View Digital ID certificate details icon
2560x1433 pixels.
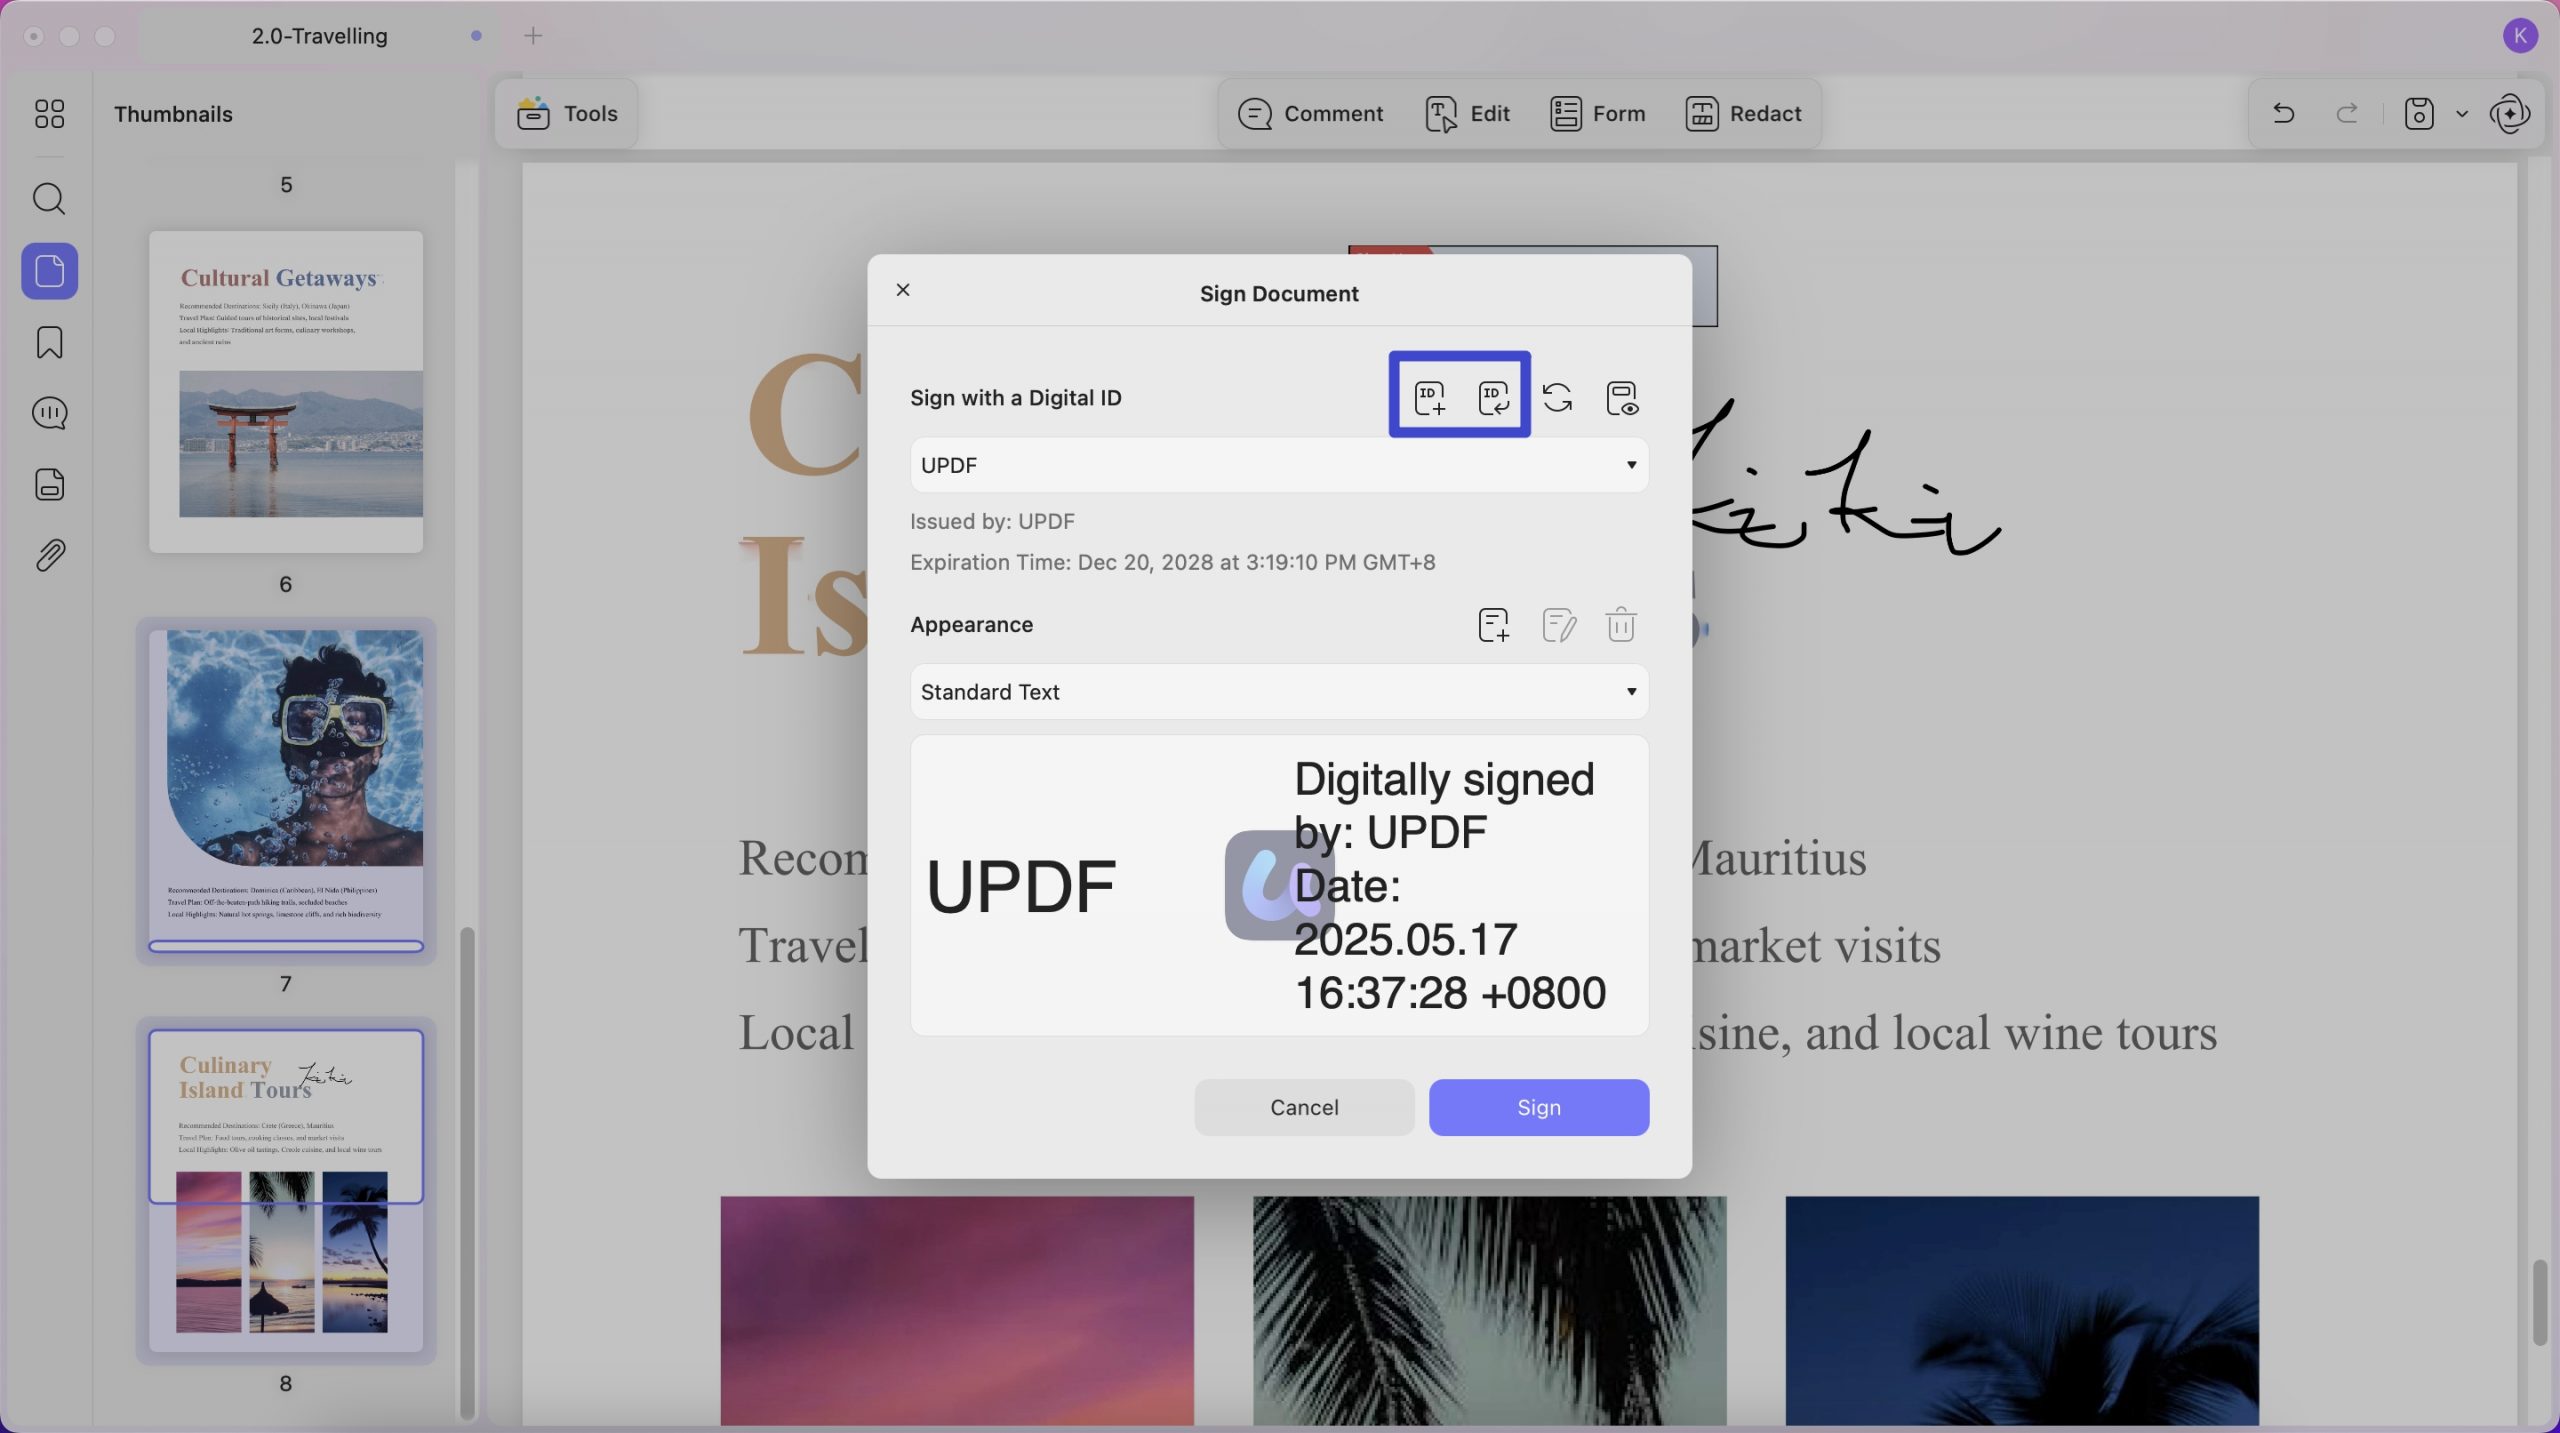coord(1622,397)
